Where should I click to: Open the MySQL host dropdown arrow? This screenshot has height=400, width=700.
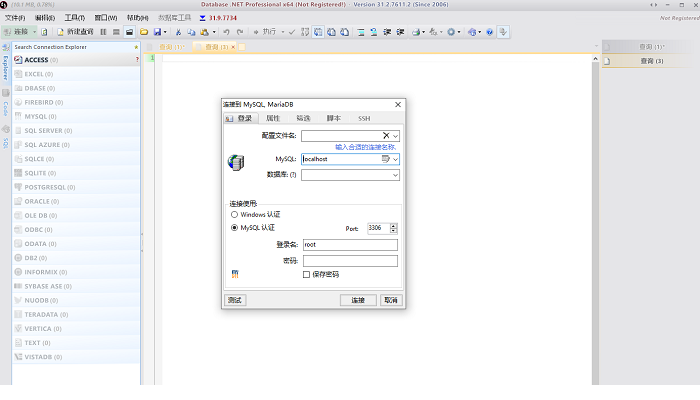(x=396, y=159)
